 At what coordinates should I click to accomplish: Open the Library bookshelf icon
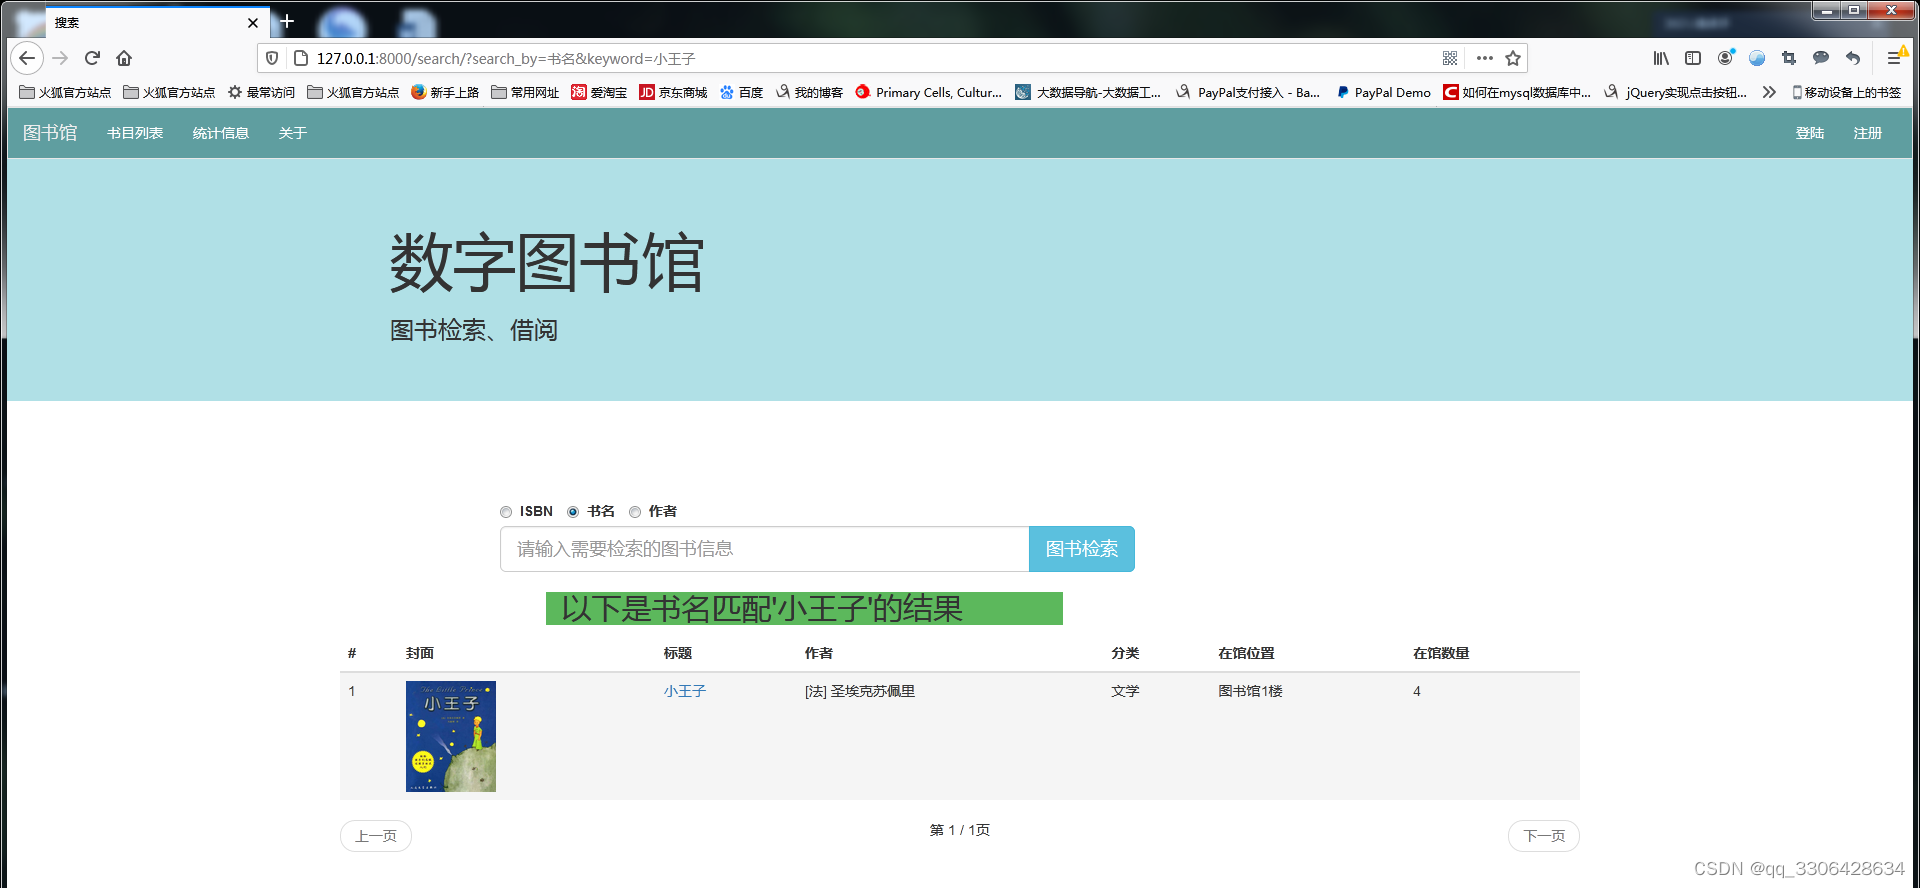coord(1661,58)
